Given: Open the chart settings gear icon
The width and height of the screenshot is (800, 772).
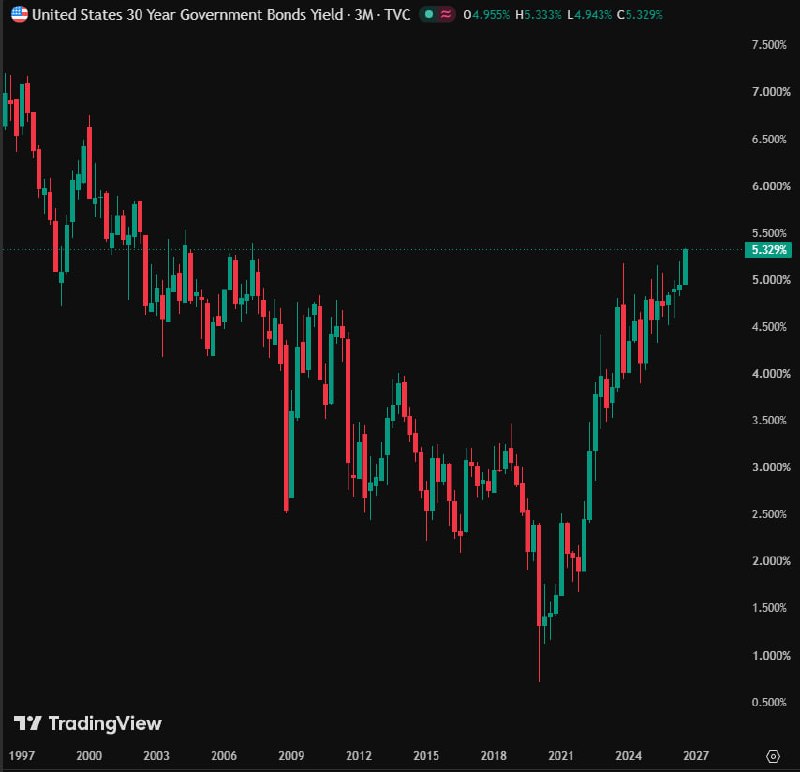Looking at the screenshot, I should point(773,756).
